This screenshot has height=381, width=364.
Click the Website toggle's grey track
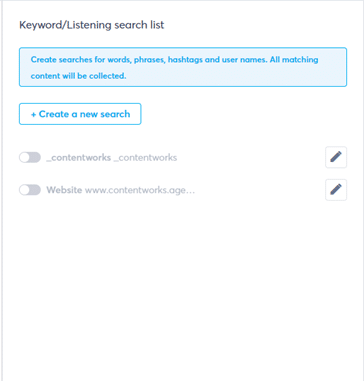[x=35, y=190]
